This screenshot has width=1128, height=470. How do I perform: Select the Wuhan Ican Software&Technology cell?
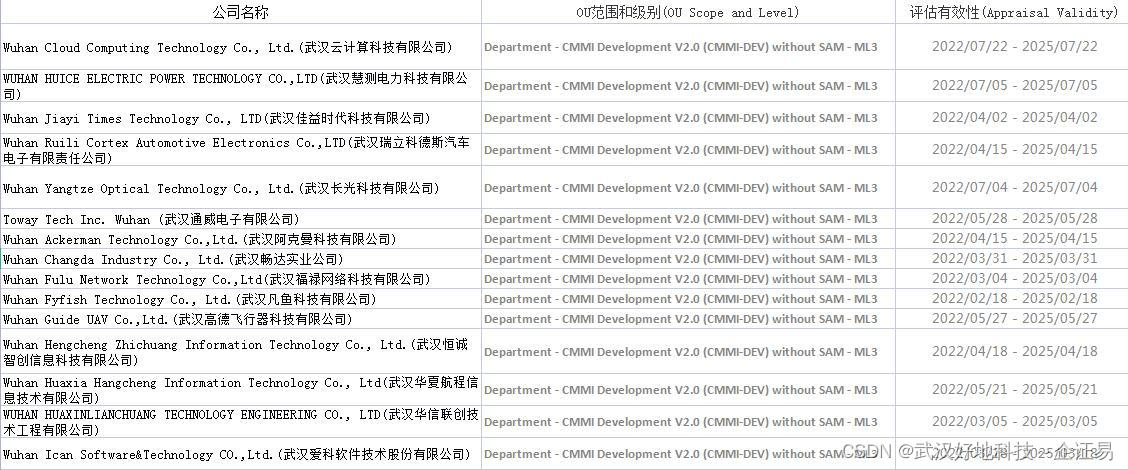point(240,454)
